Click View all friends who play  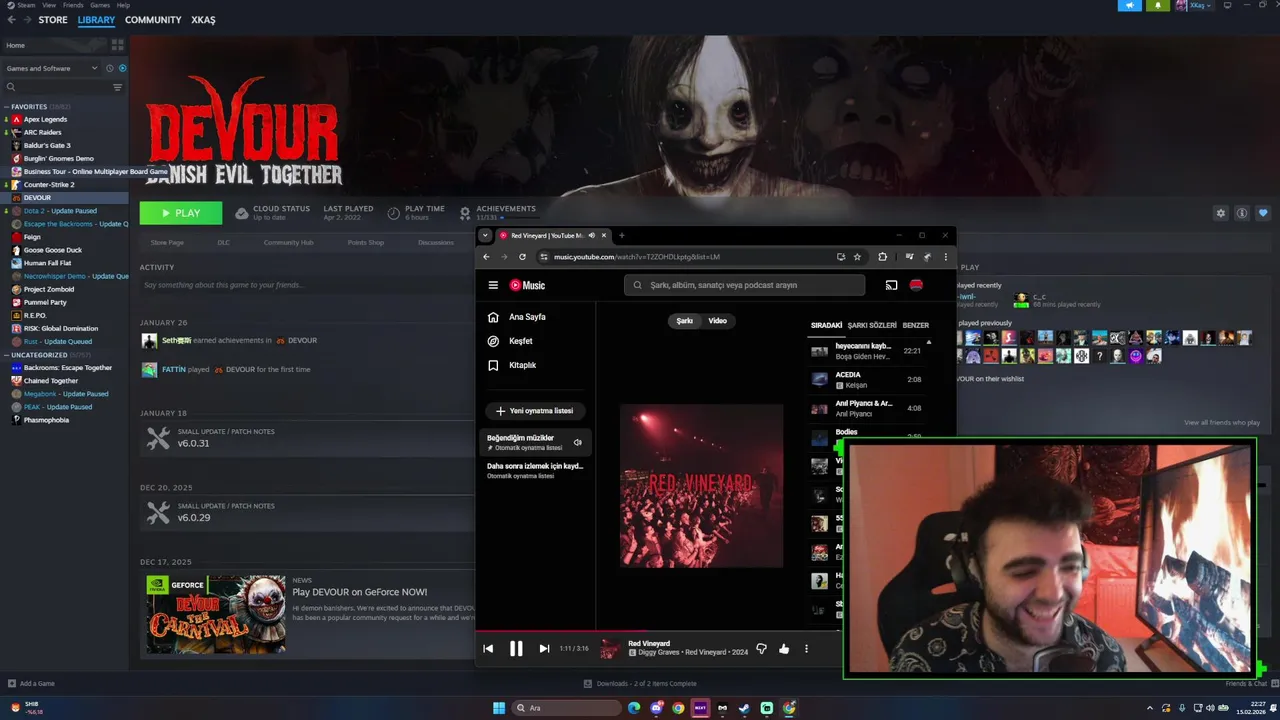[1222, 423]
